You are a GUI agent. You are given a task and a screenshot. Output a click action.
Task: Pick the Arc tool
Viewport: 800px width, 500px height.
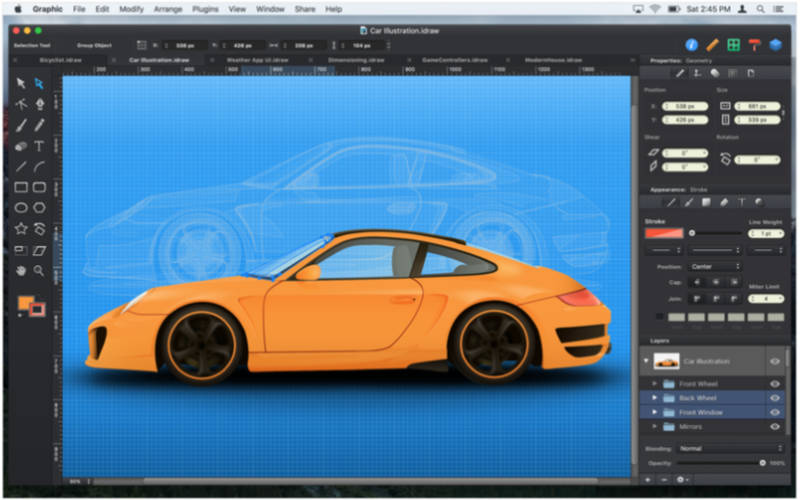tap(39, 167)
